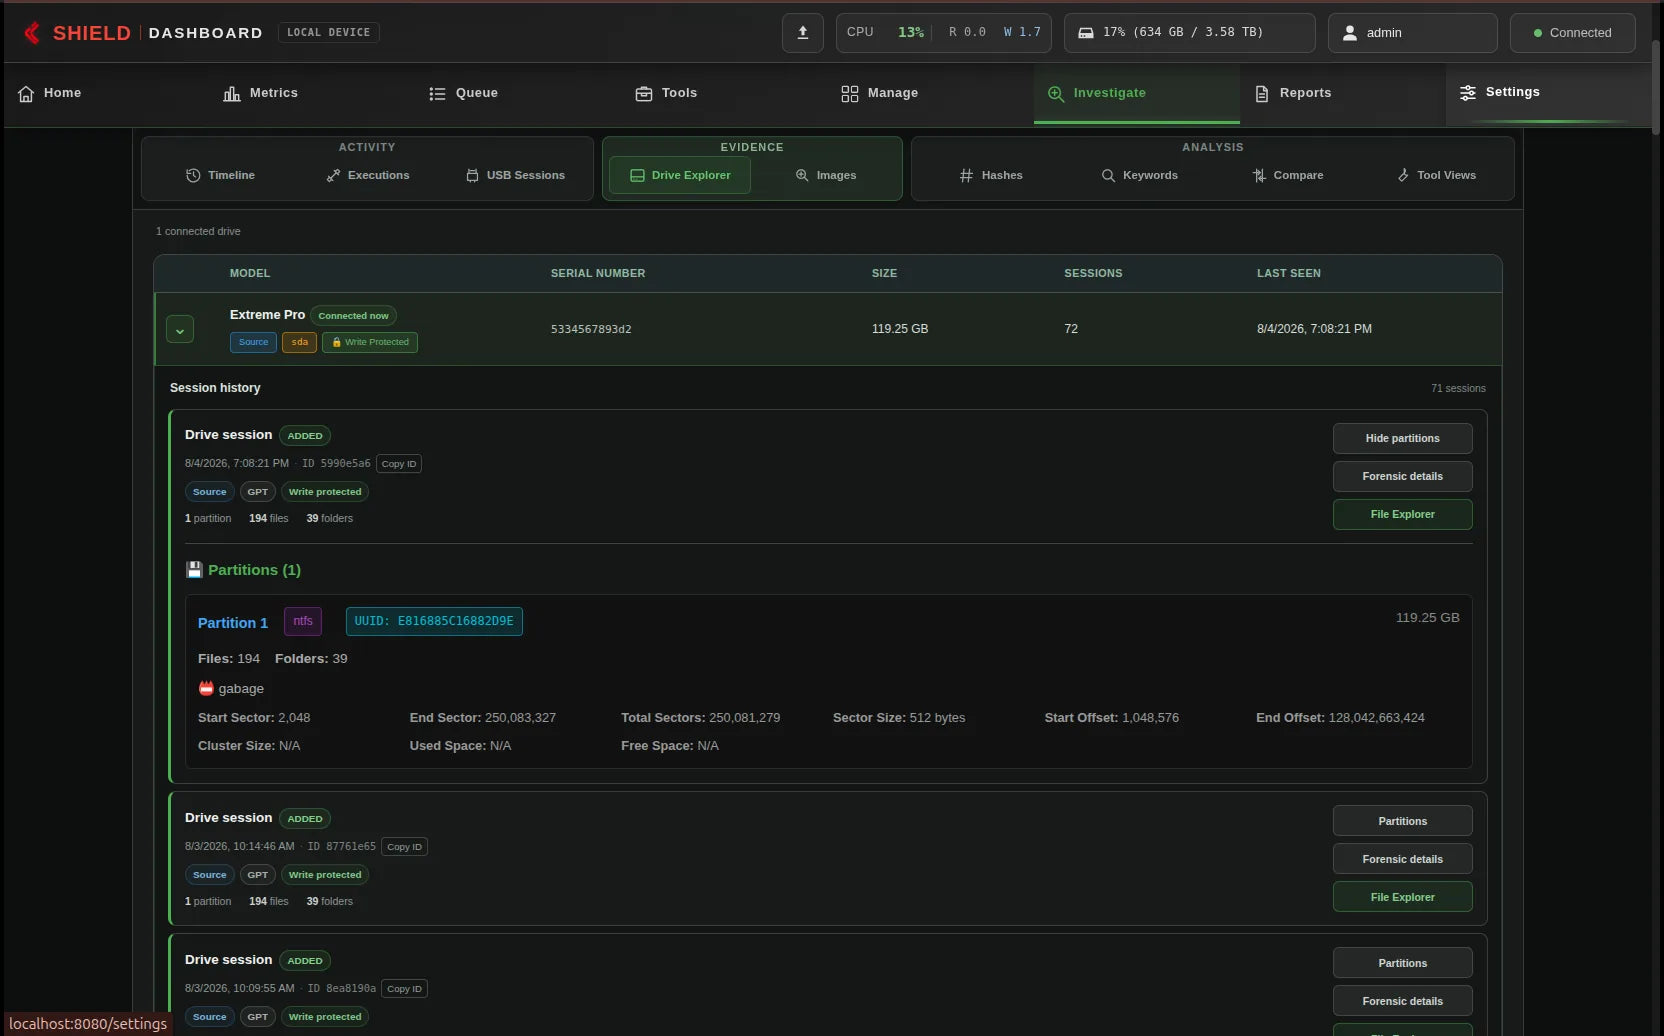
Task: Click the red disk icon next to gabage
Action: click(206, 688)
